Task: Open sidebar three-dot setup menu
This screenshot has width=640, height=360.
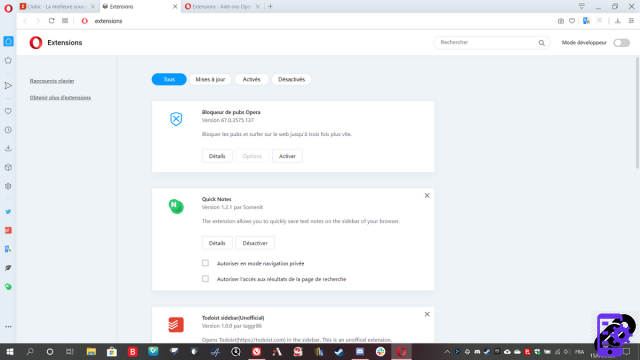Action: 8,327
